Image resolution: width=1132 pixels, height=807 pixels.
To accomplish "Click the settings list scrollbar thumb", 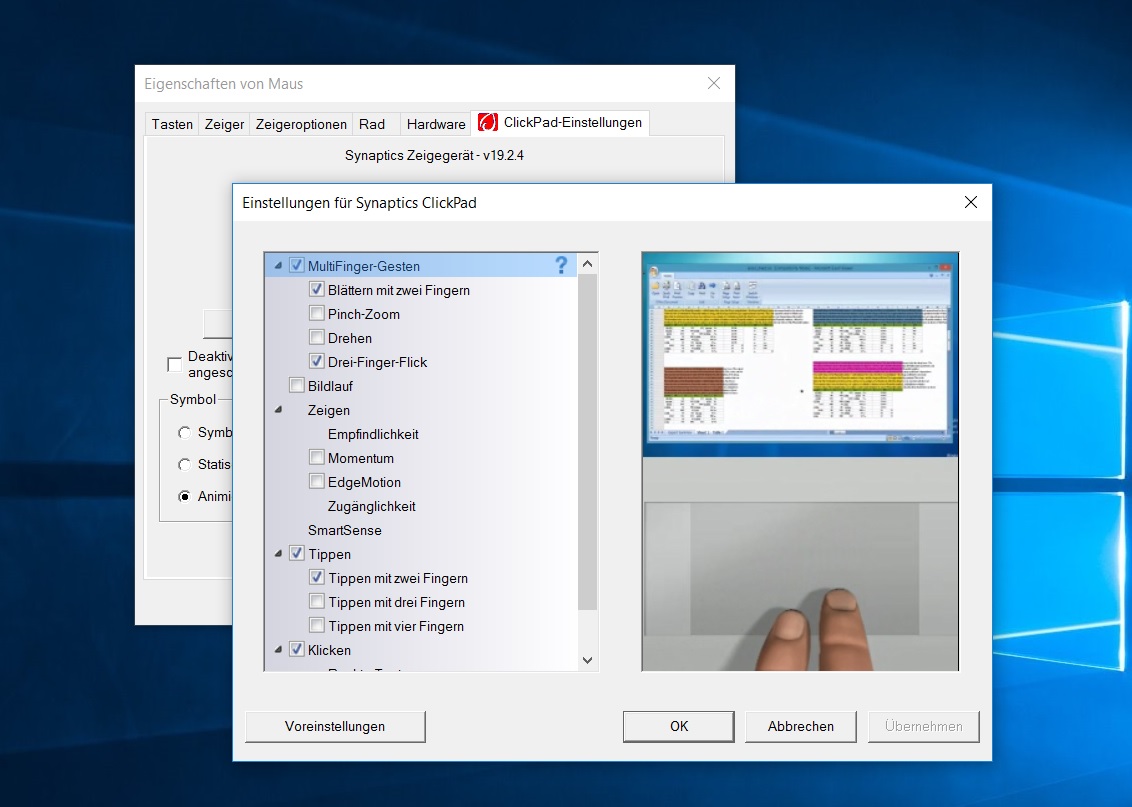I will click(x=588, y=442).
